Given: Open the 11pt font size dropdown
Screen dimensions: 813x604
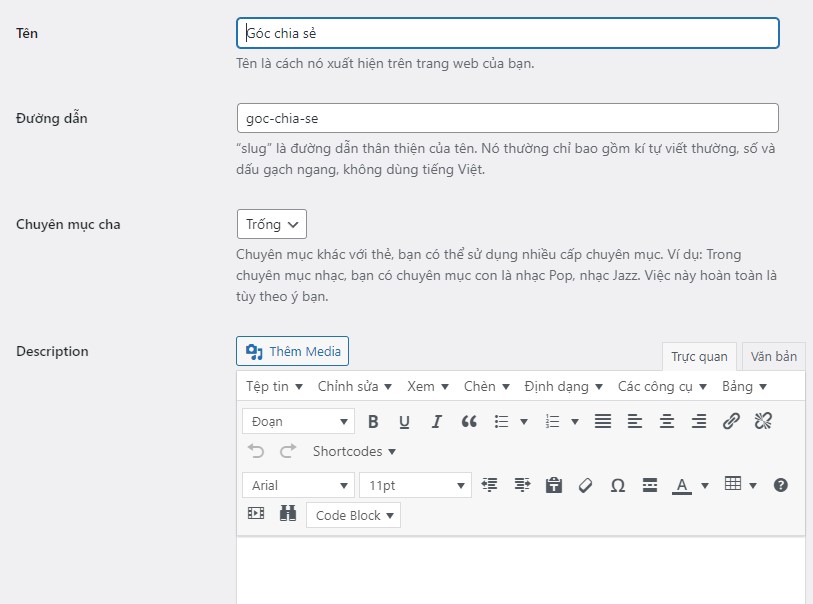Looking at the screenshot, I should click(416, 485).
